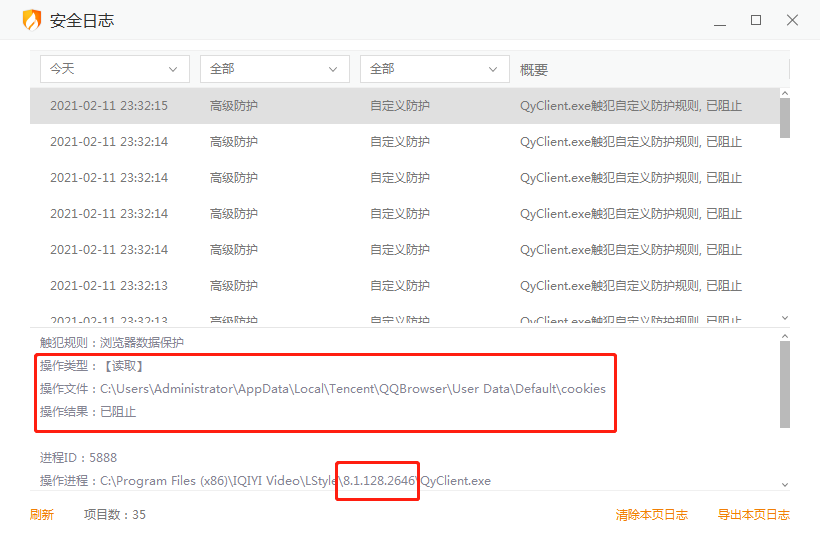The width and height of the screenshot is (820, 540).
Task: Open the 今天 date filter dropdown
Action: click(x=115, y=69)
